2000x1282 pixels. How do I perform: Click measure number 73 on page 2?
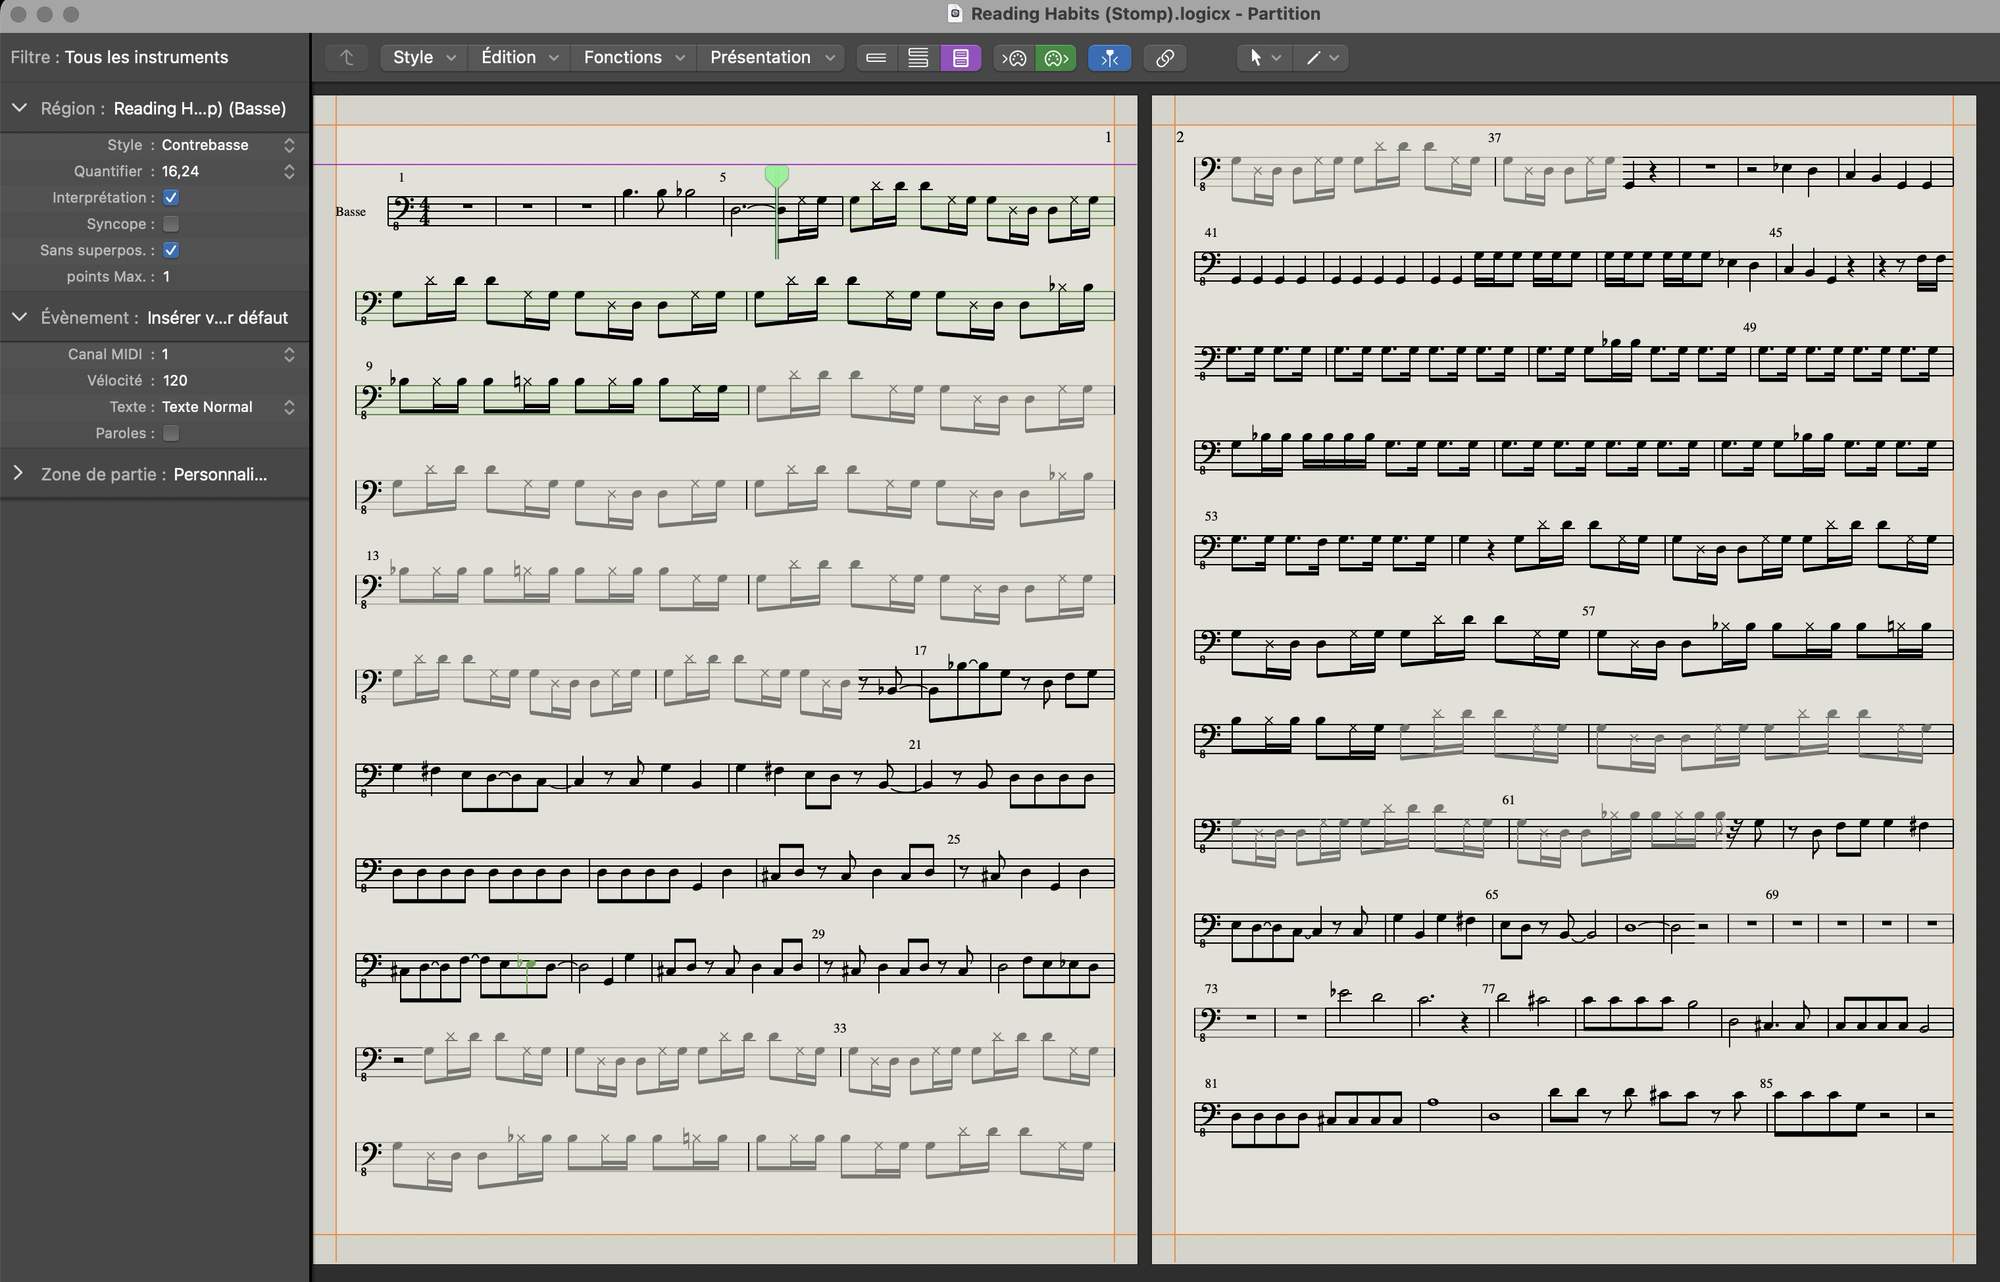pyautogui.click(x=1211, y=988)
